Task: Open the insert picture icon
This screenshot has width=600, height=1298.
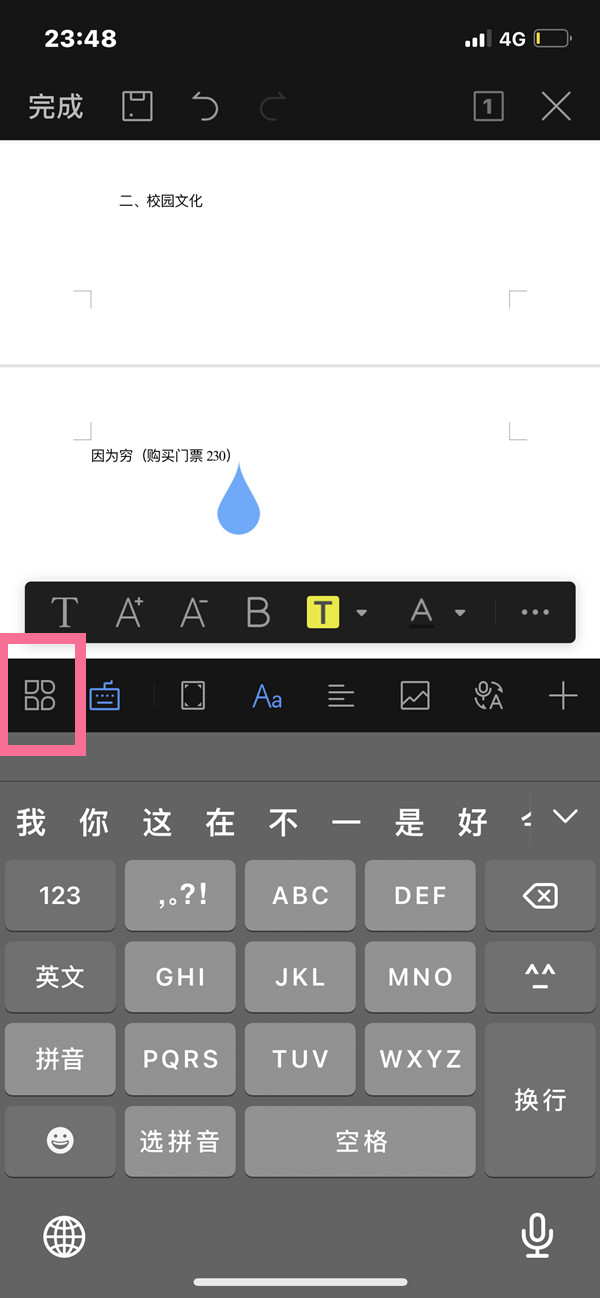Action: pos(415,695)
